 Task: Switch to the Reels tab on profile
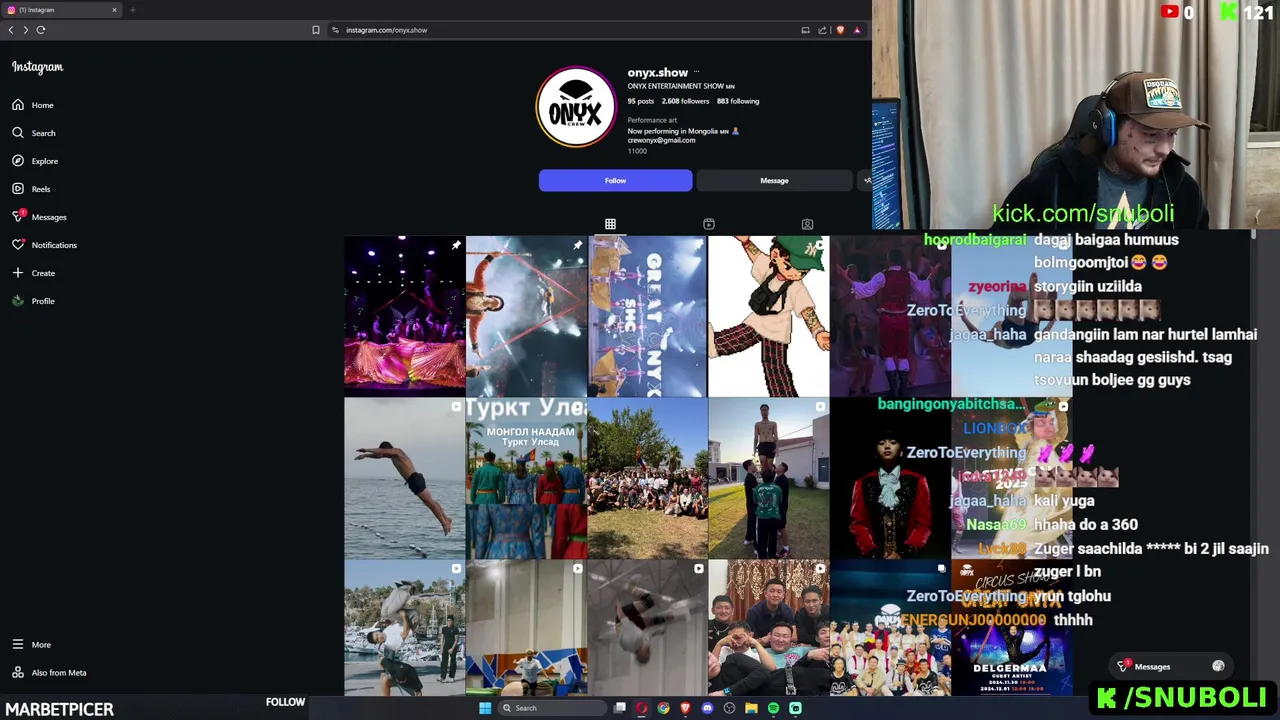(x=709, y=224)
